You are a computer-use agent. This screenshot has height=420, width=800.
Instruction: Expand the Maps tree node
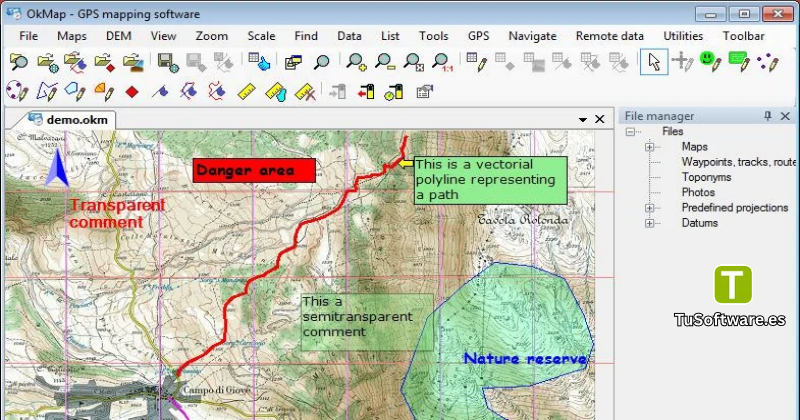(649, 147)
